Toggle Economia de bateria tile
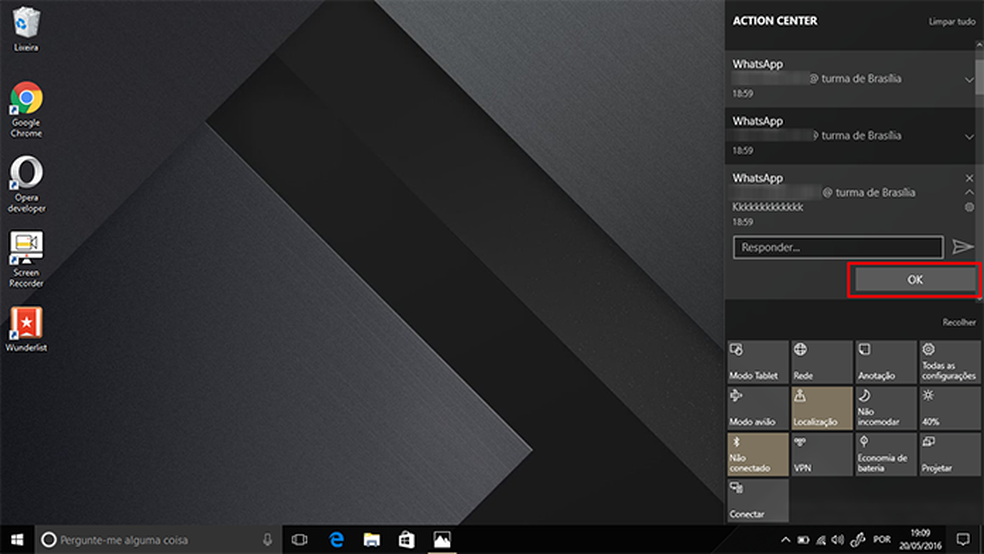The image size is (984, 554). [x=885, y=454]
